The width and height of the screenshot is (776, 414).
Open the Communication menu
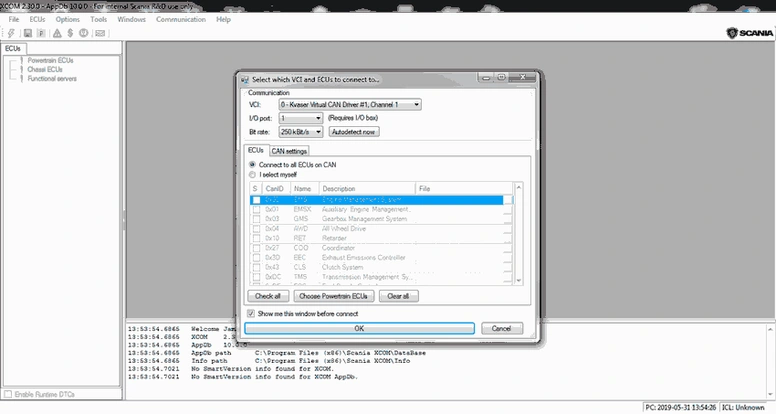[x=181, y=19]
